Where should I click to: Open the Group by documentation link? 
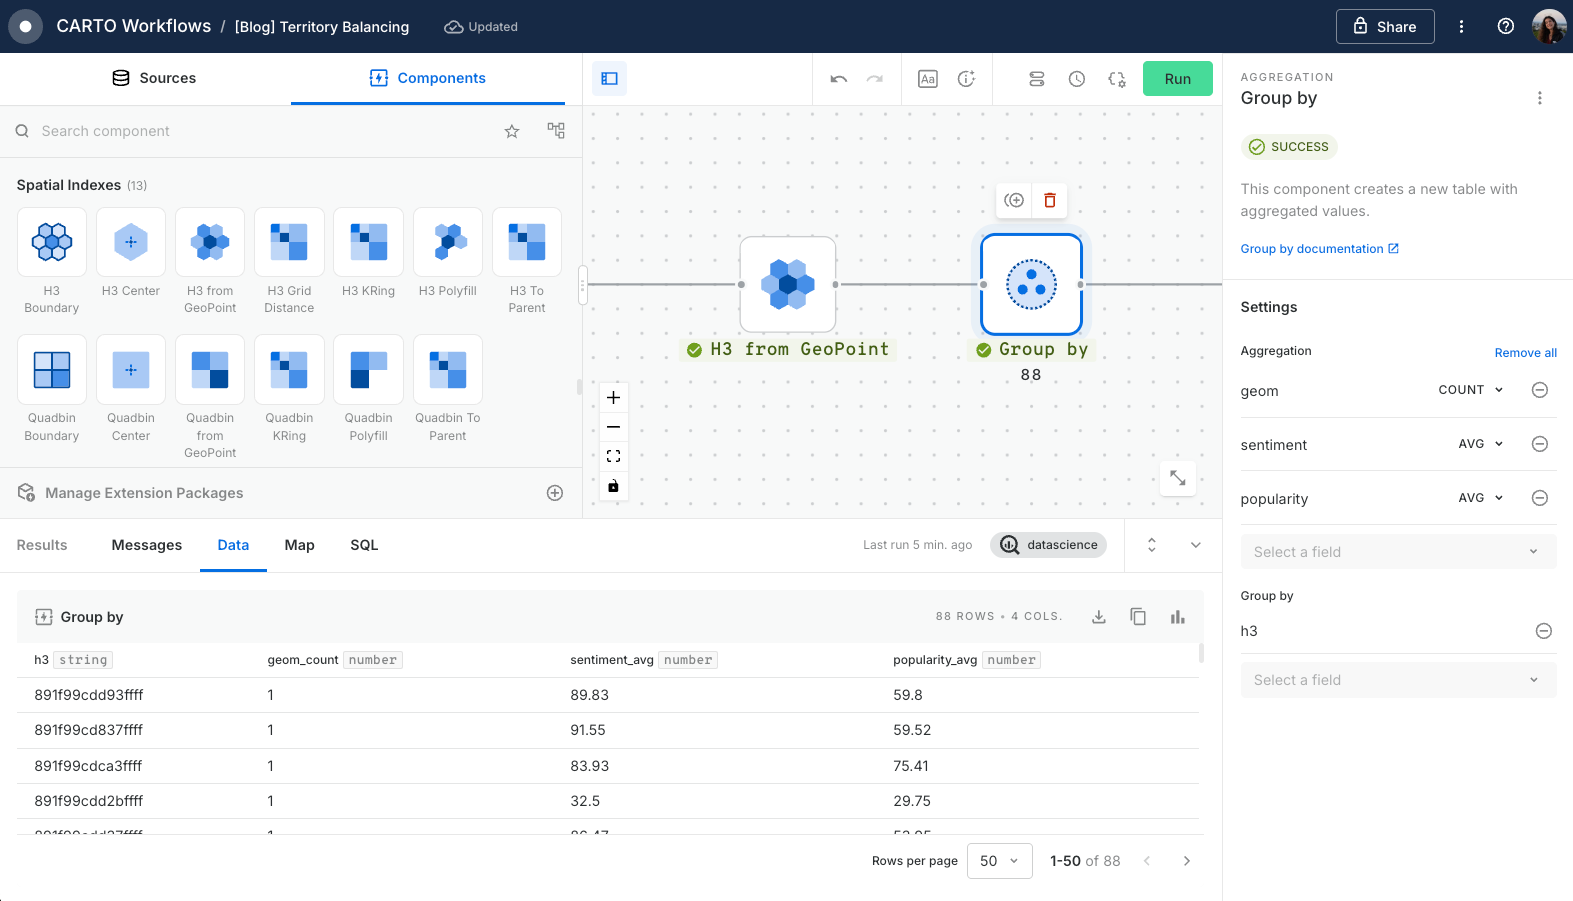pyautogui.click(x=1319, y=249)
